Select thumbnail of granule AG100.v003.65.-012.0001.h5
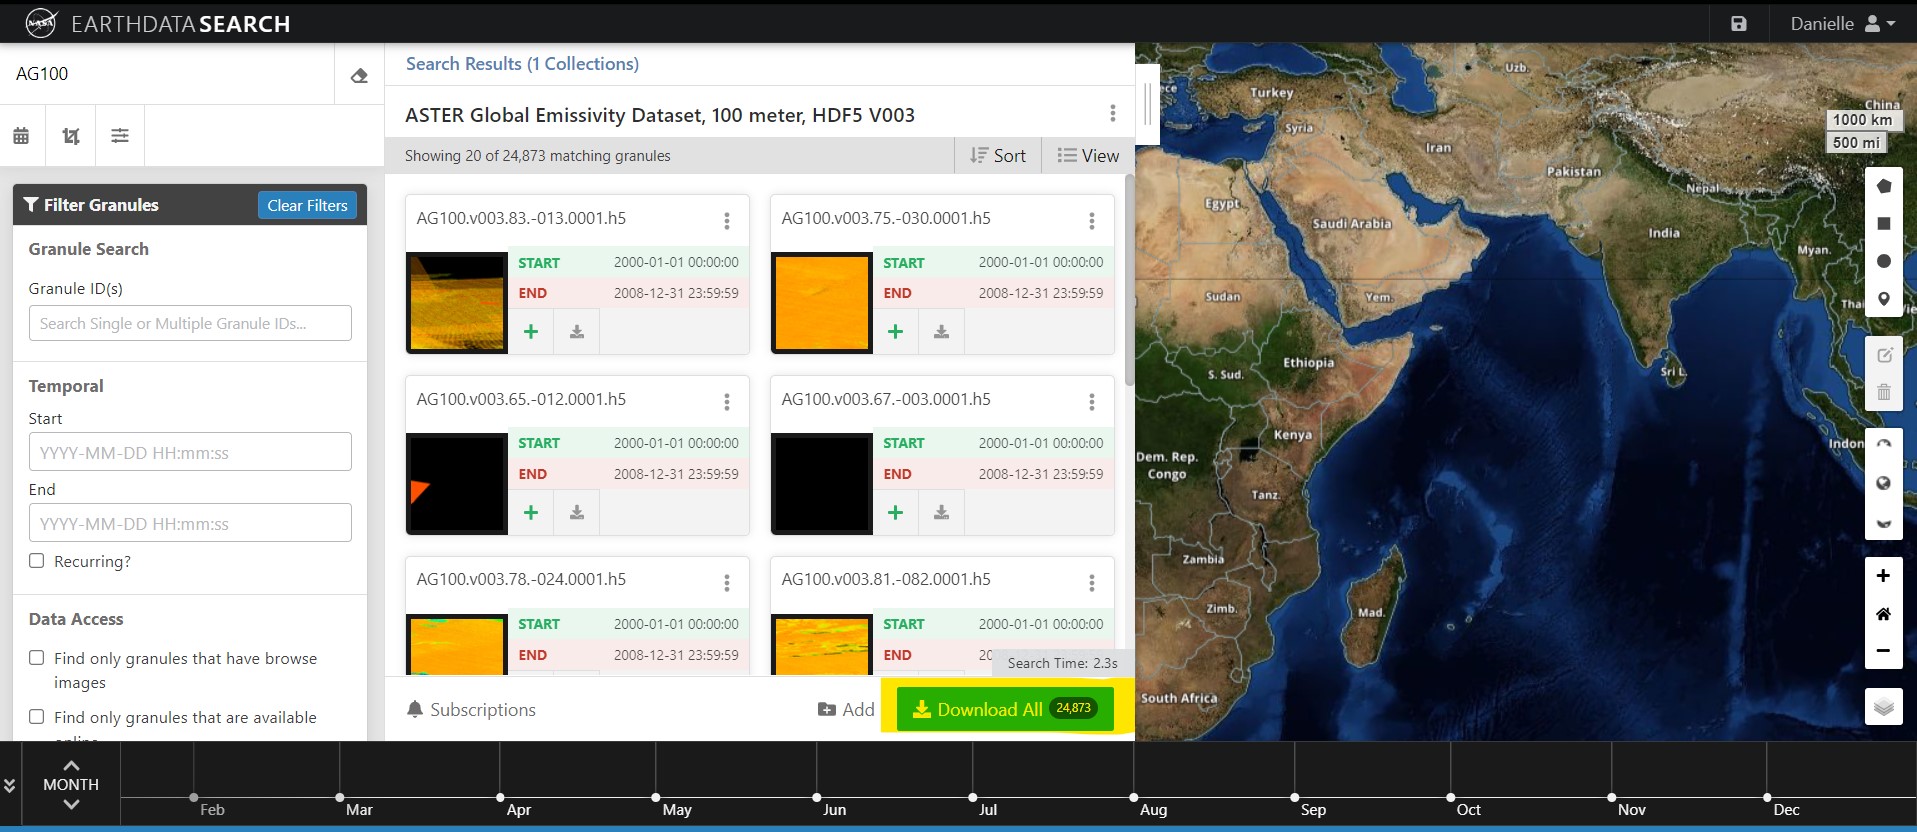 click(x=457, y=483)
